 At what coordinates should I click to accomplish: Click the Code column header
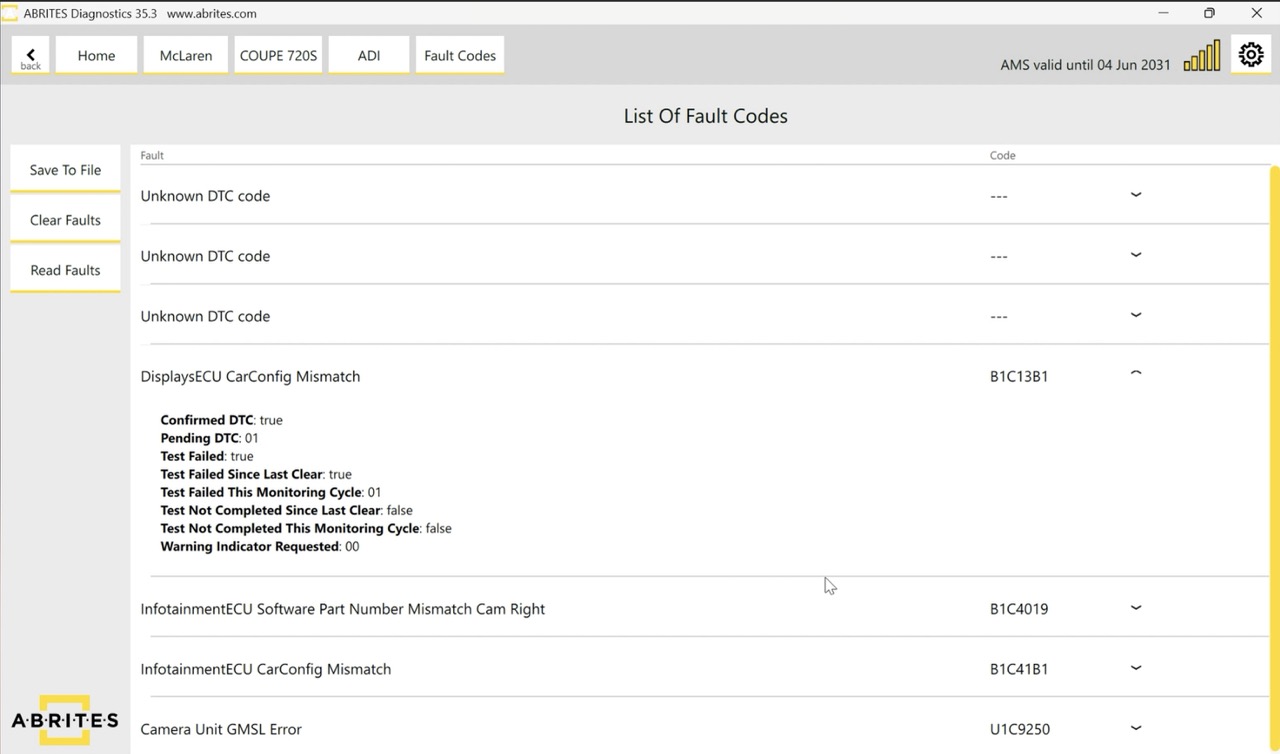pos(1002,155)
